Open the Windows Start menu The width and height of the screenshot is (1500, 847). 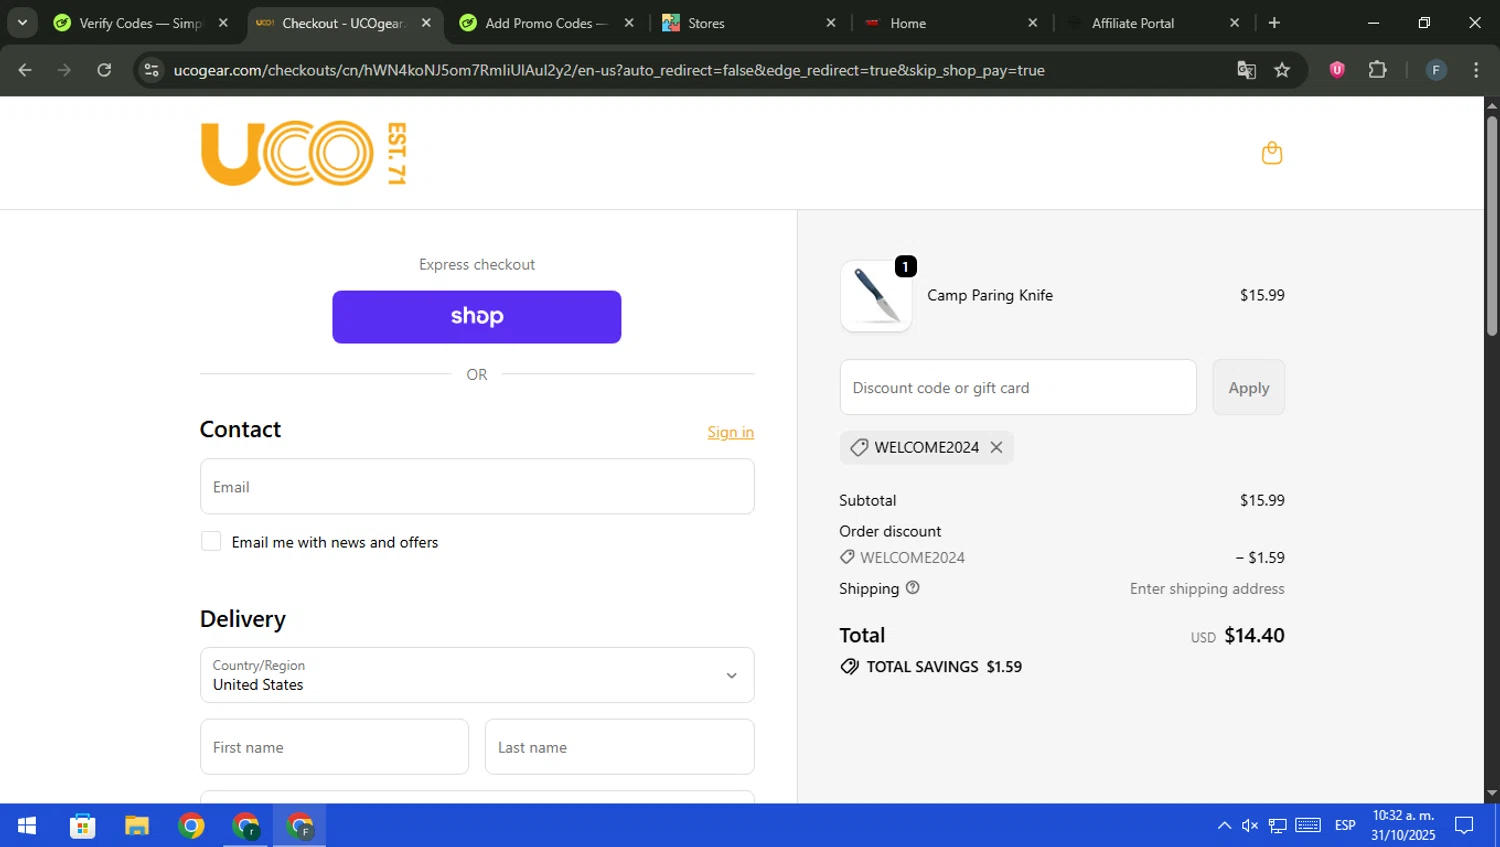pyautogui.click(x=27, y=826)
